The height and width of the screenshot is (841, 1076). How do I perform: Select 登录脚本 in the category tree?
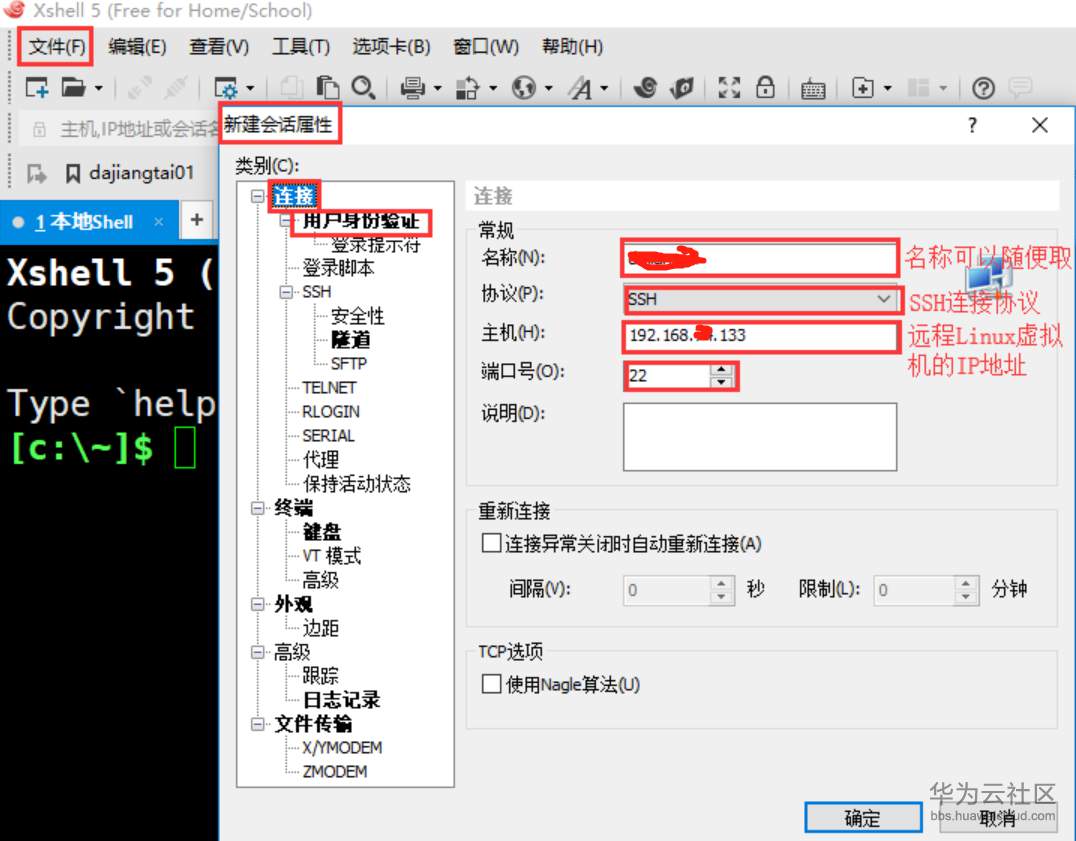[338, 268]
